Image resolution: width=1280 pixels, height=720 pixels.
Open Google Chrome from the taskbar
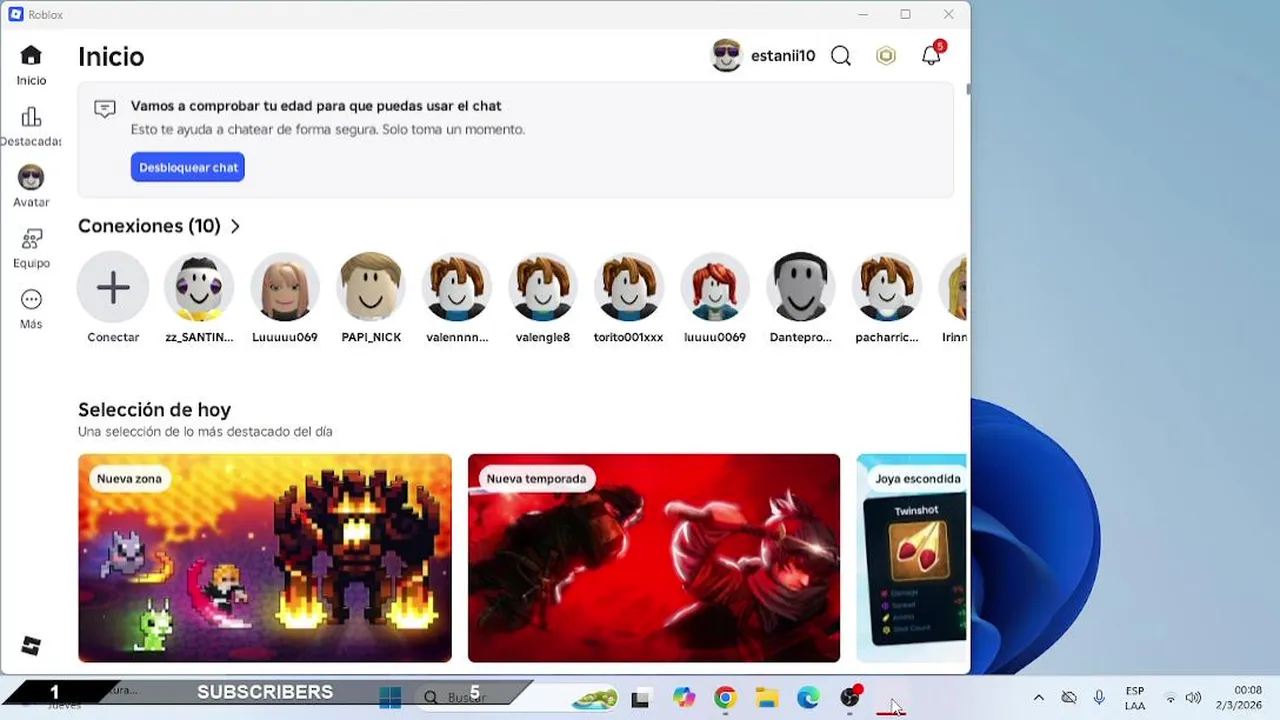725,698
